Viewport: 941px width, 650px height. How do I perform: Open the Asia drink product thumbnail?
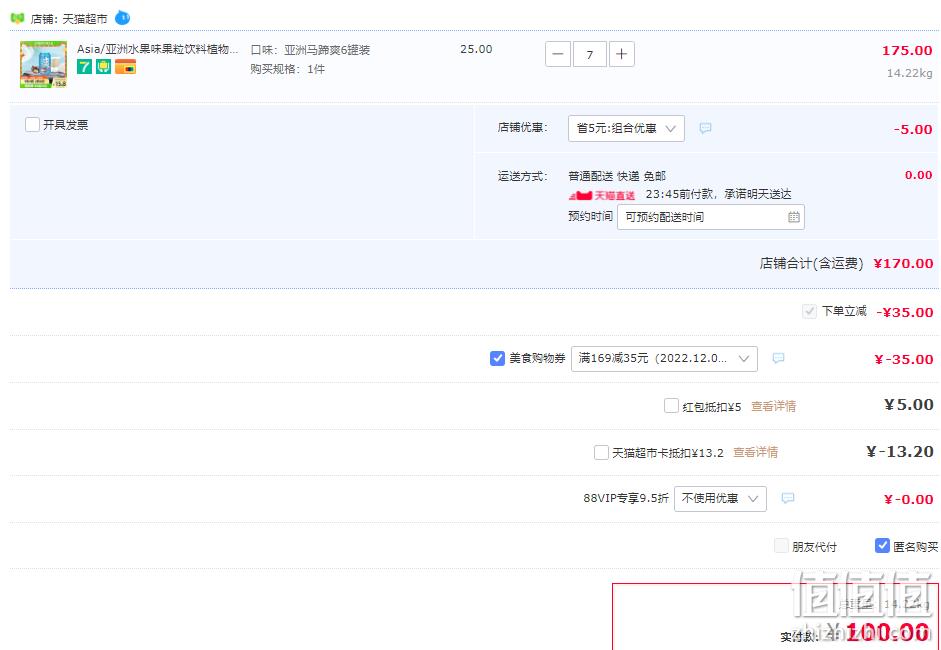43,64
